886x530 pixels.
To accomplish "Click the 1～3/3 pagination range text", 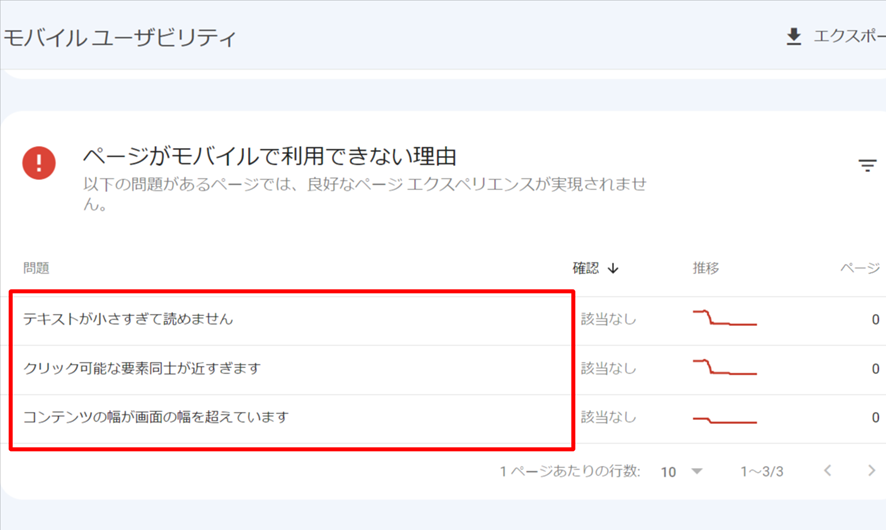I will (762, 471).
